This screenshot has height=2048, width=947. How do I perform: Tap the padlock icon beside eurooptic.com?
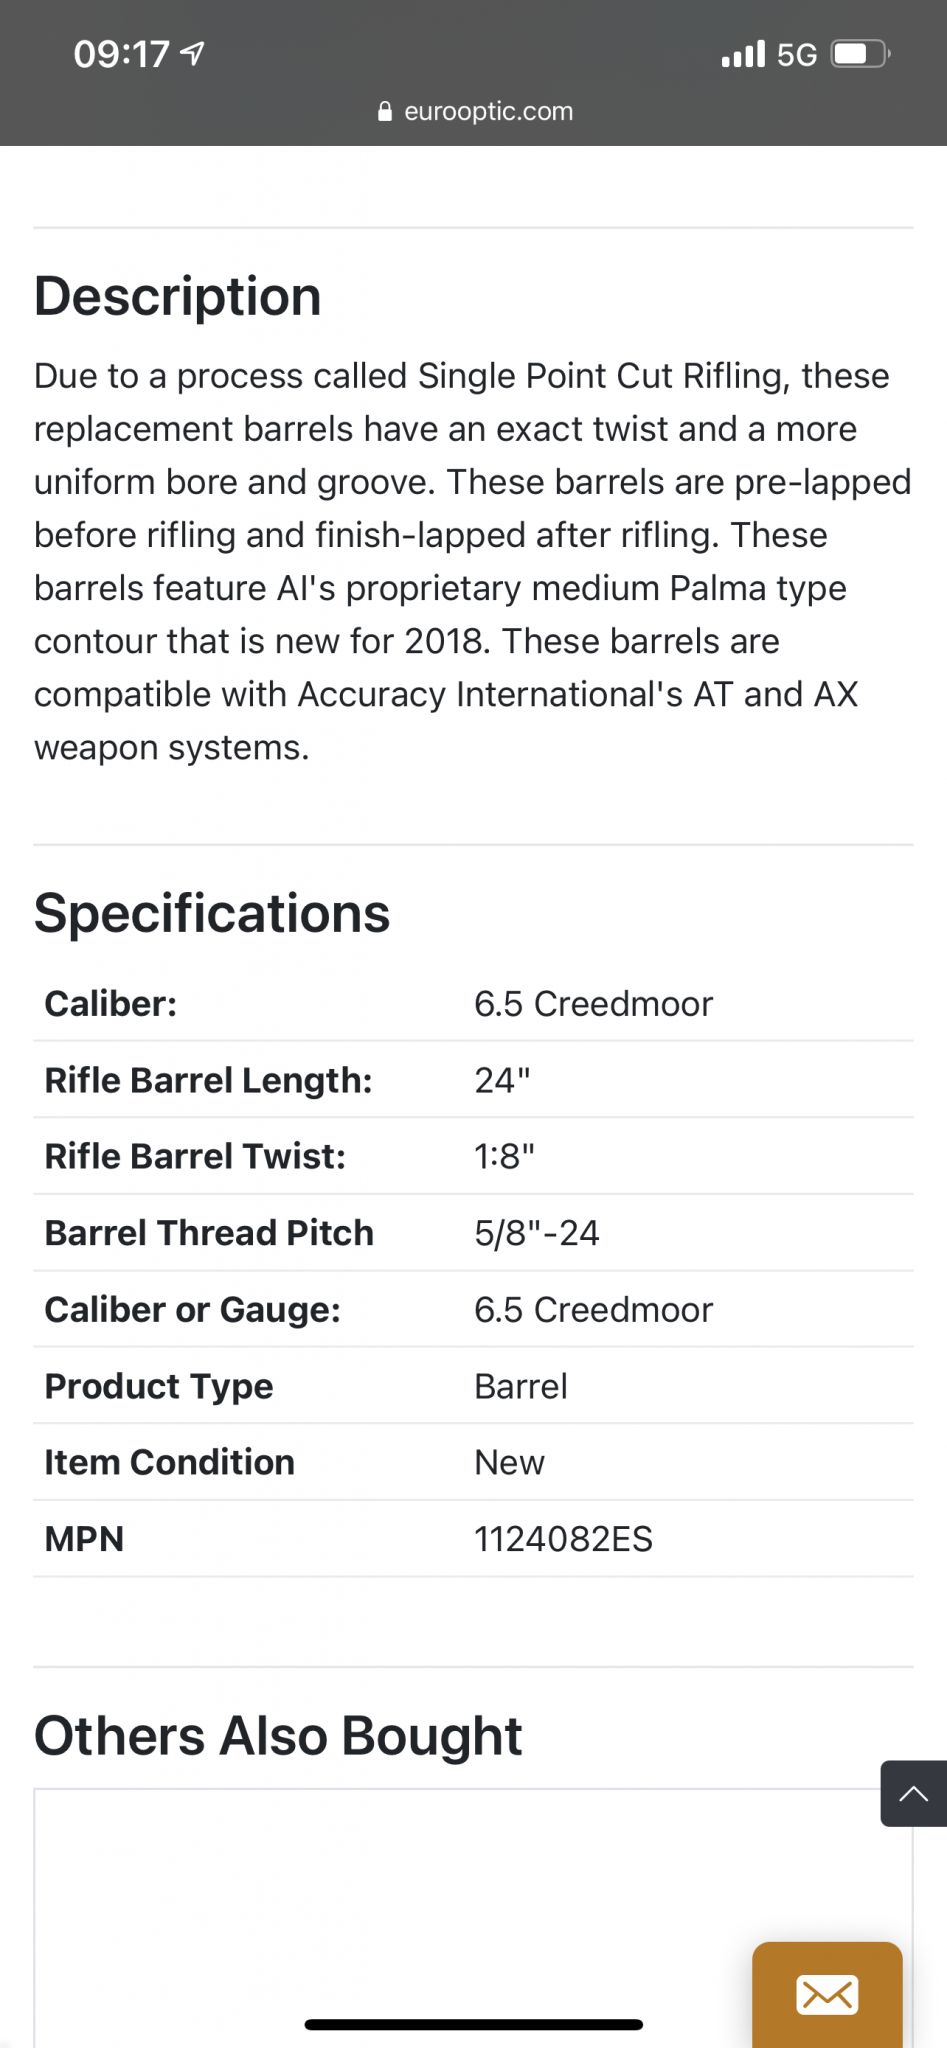point(385,111)
